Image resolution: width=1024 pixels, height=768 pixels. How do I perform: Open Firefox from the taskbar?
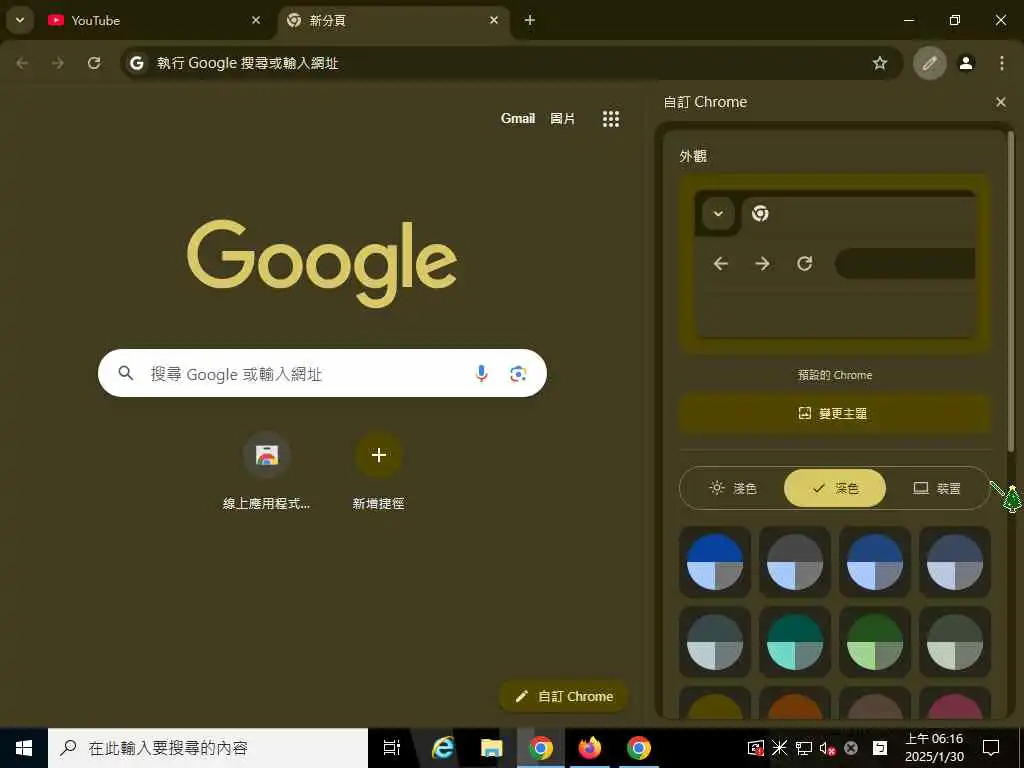click(x=590, y=748)
